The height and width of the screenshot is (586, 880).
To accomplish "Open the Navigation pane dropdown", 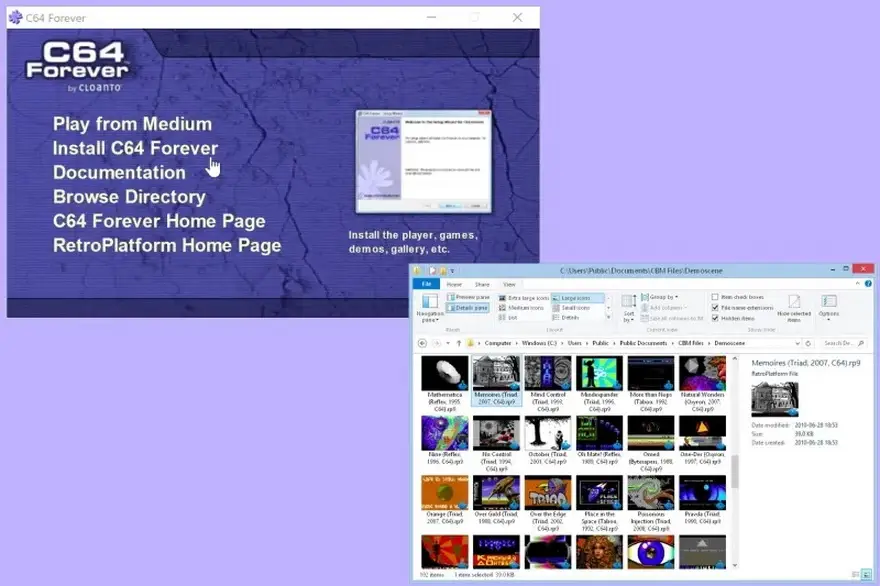I will [430, 308].
